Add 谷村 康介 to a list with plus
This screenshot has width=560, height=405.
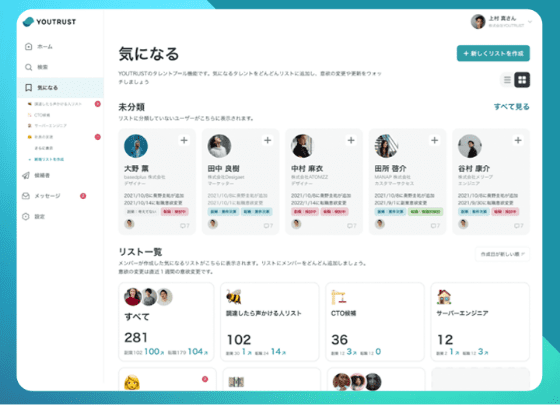click(518, 140)
